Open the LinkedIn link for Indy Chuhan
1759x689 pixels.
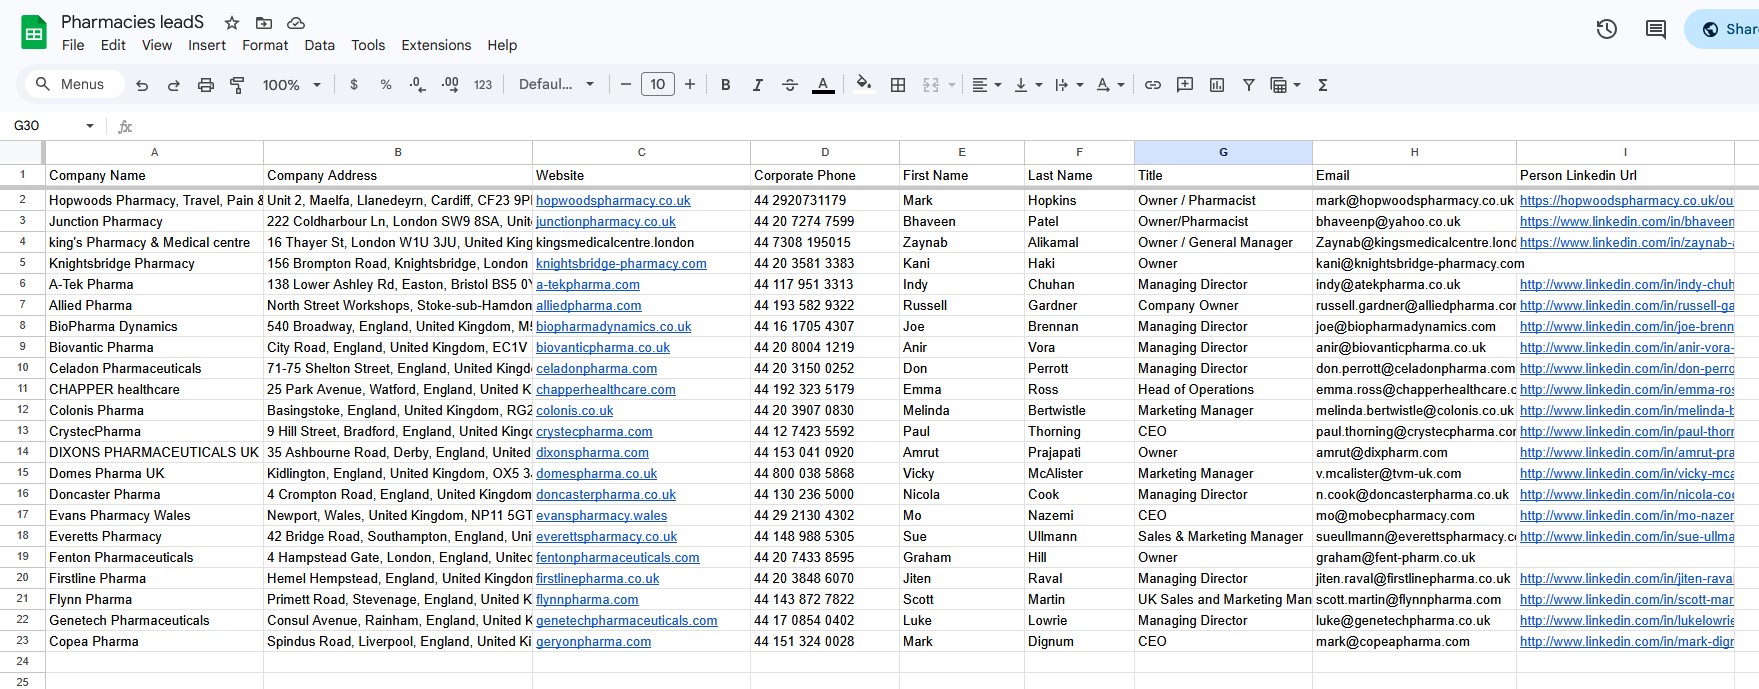[x=1627, y=285]
